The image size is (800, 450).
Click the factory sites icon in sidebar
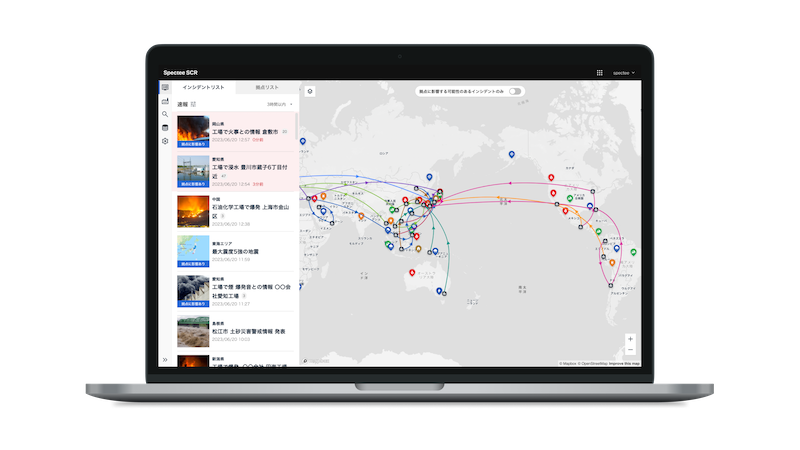[165, 101]
